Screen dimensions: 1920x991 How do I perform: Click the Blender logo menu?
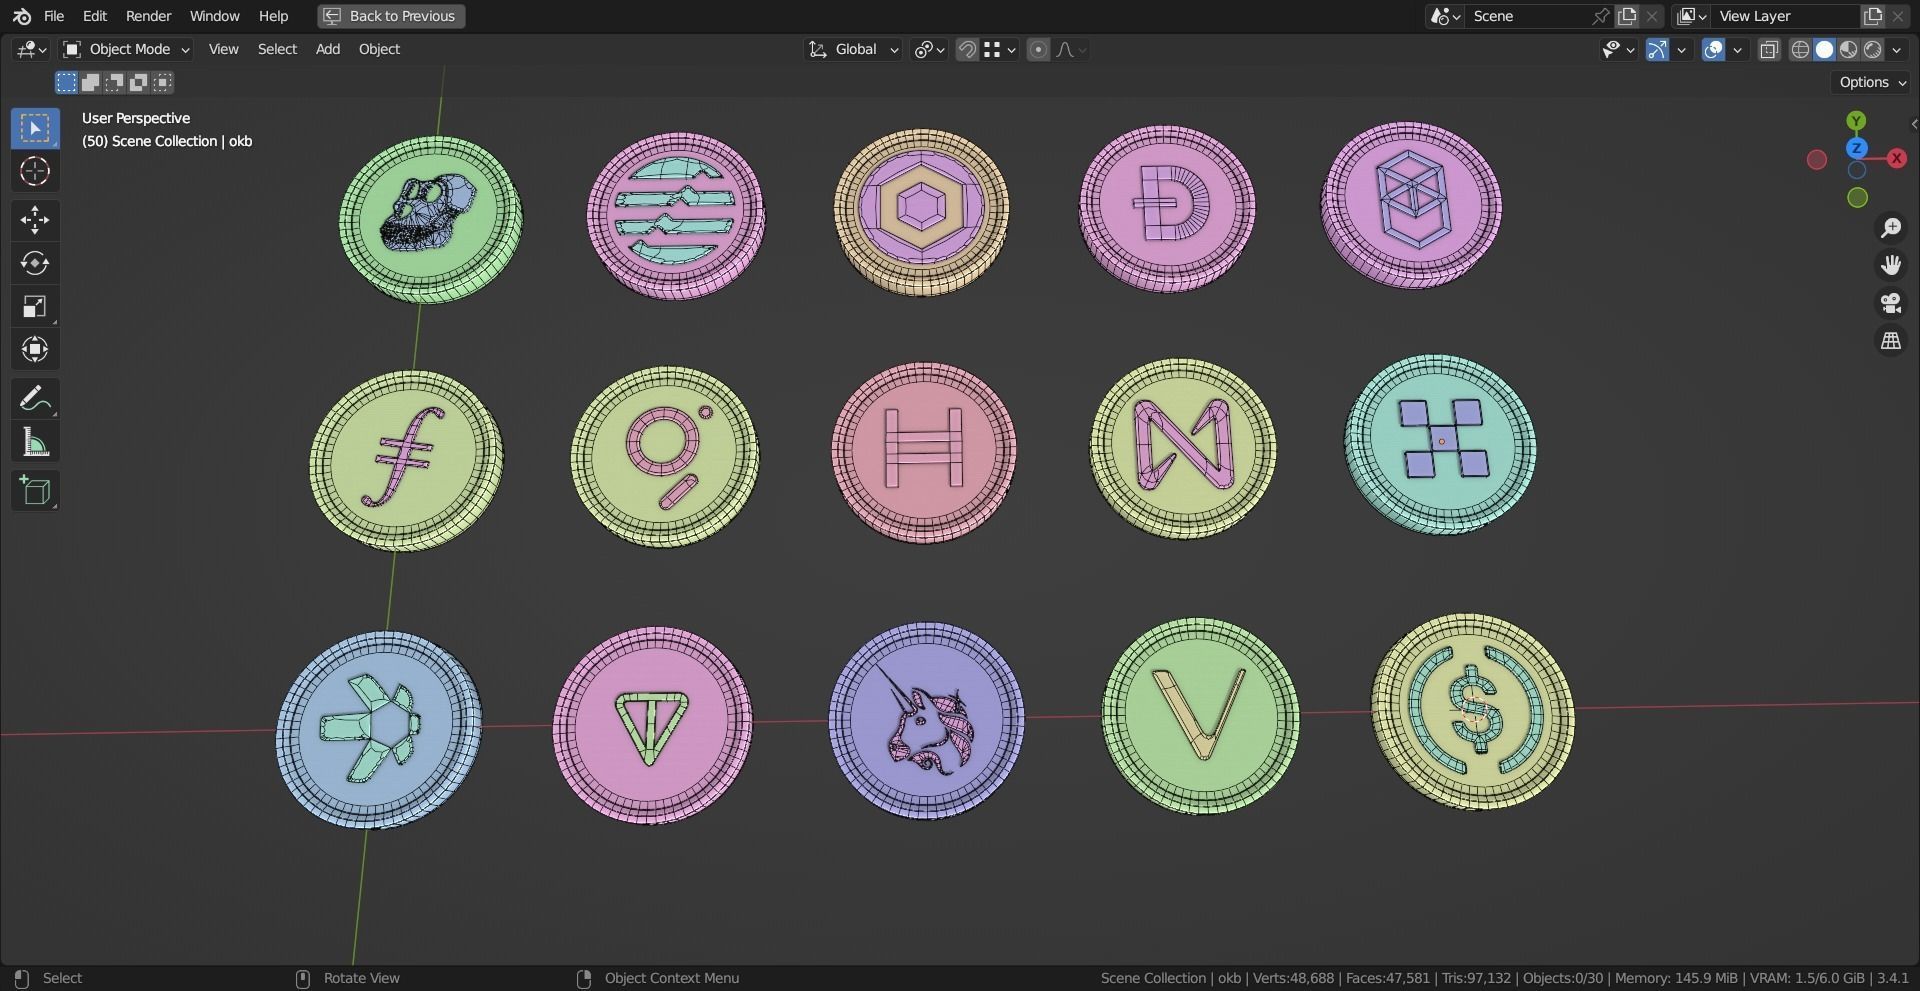[21, 16]
